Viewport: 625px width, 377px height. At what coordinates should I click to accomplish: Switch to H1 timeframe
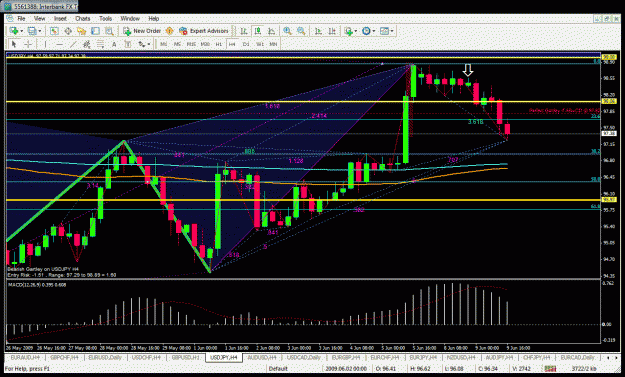(x=218, y=44)
